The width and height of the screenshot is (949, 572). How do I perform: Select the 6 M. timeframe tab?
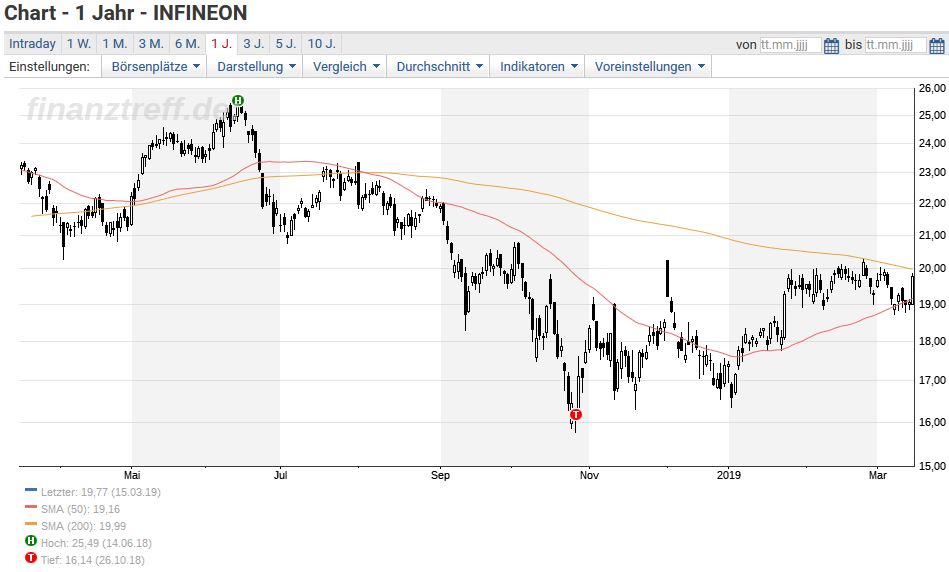point(187,44)
